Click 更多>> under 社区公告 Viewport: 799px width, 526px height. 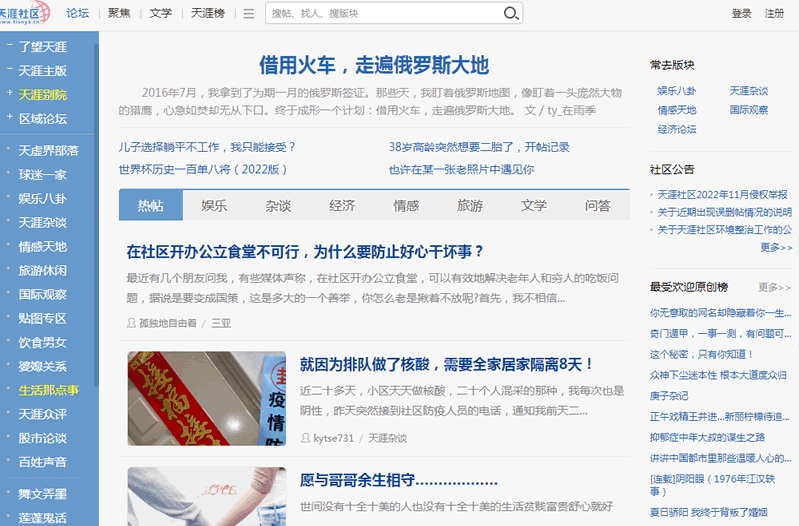[x=775, y=247]
